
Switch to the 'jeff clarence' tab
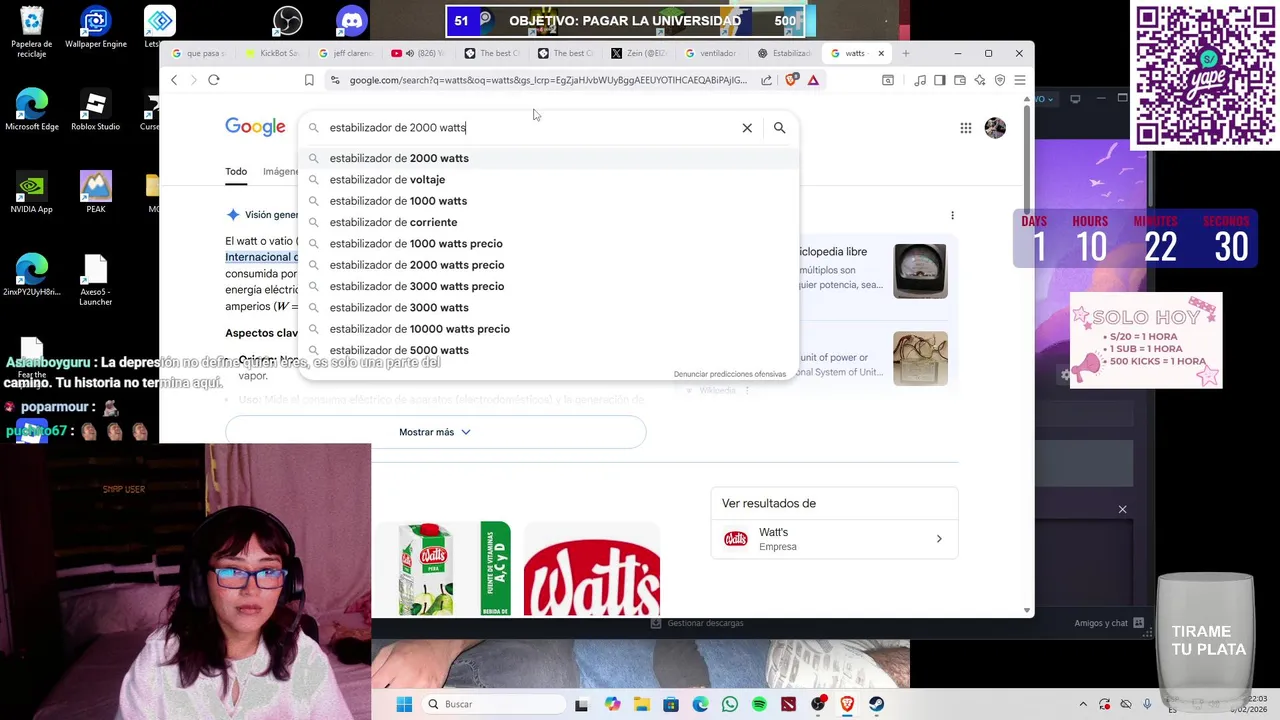click(347, 53)
